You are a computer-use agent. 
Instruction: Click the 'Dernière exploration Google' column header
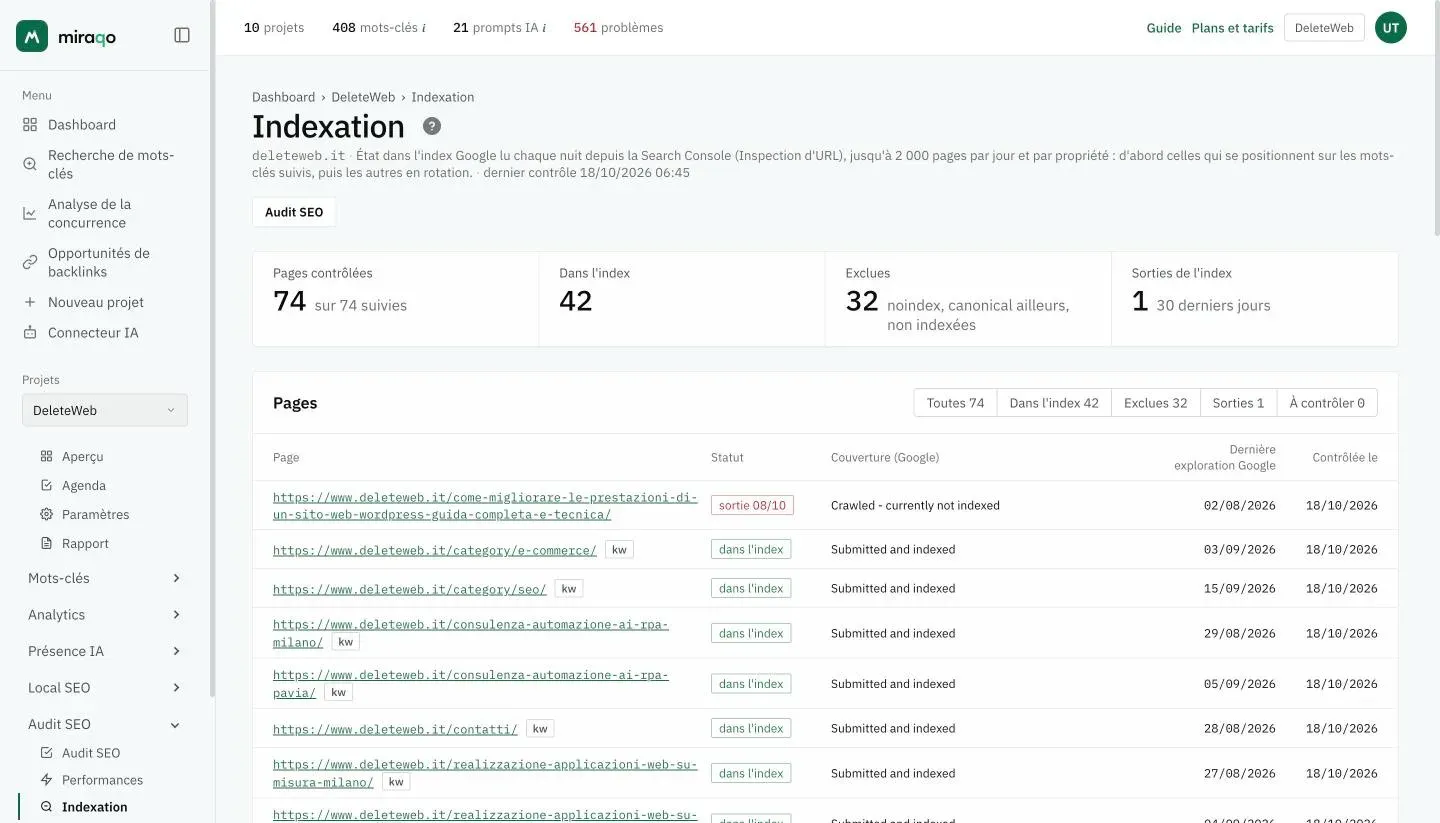[x=1225, y=457]
